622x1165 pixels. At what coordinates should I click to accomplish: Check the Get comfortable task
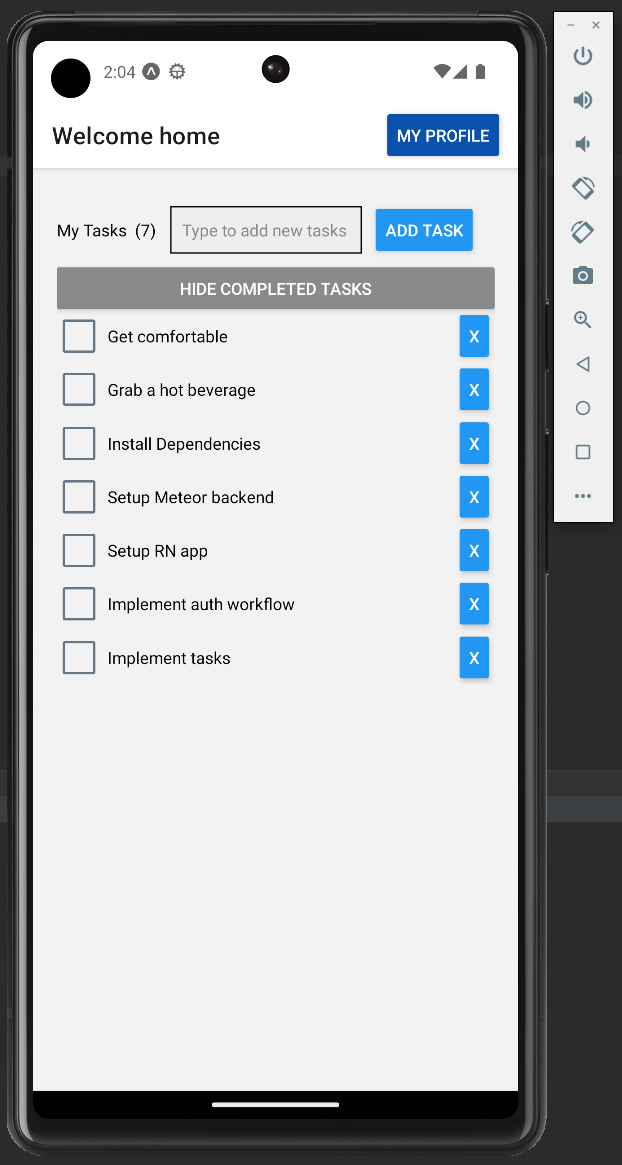79,337
